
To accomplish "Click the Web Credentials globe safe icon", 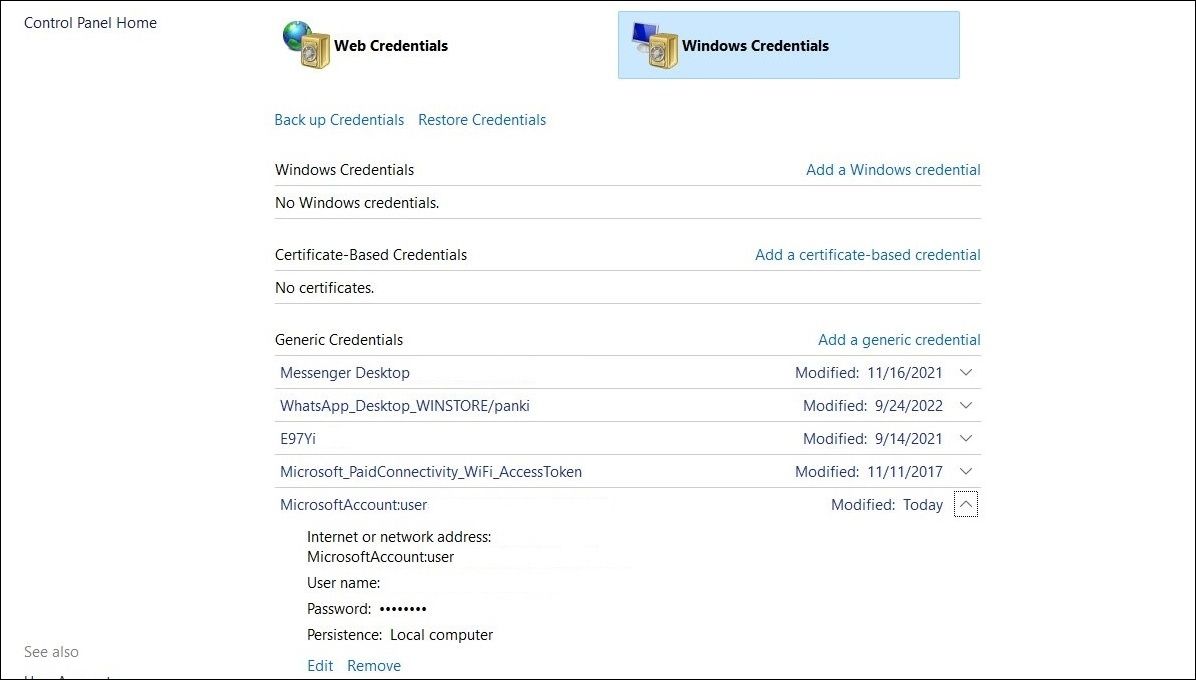I will (x=306, y=45).
